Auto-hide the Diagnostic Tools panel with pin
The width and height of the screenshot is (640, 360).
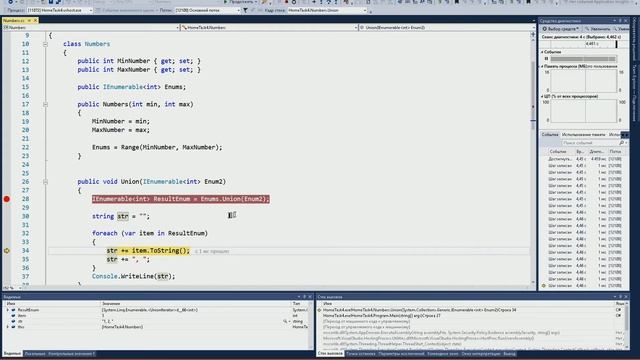click(x=620, y=20)
